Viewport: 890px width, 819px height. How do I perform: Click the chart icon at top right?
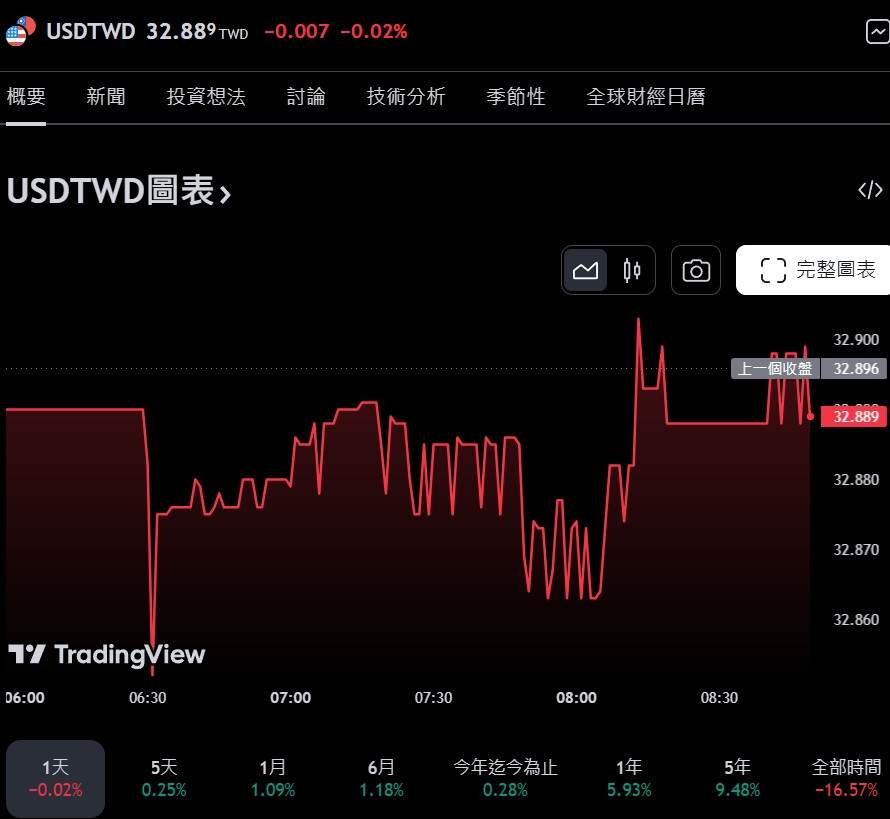878,32
